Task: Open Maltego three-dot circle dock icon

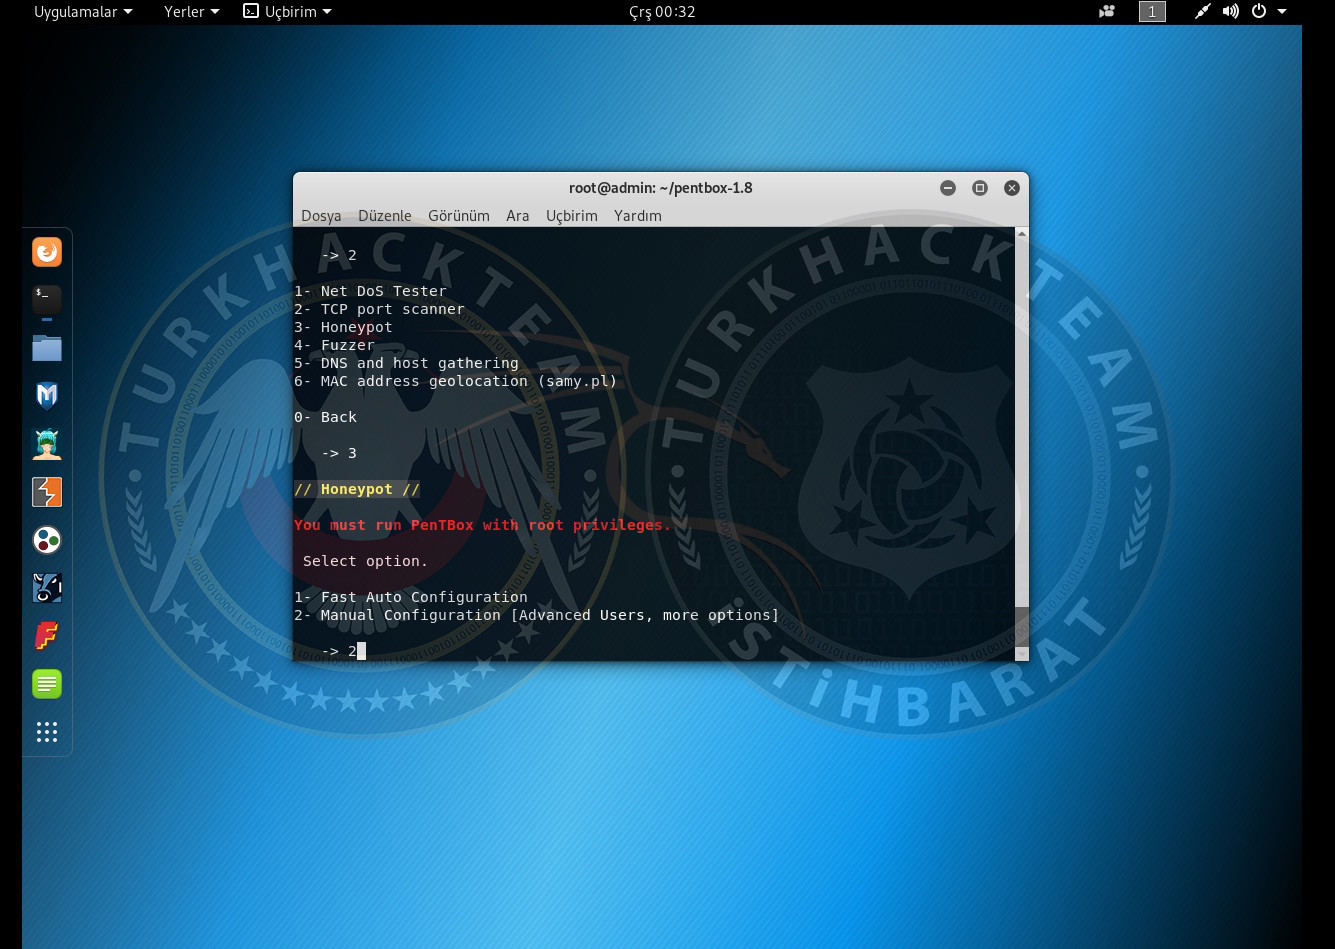Action: pyautogui.click(x=47, y=540)
